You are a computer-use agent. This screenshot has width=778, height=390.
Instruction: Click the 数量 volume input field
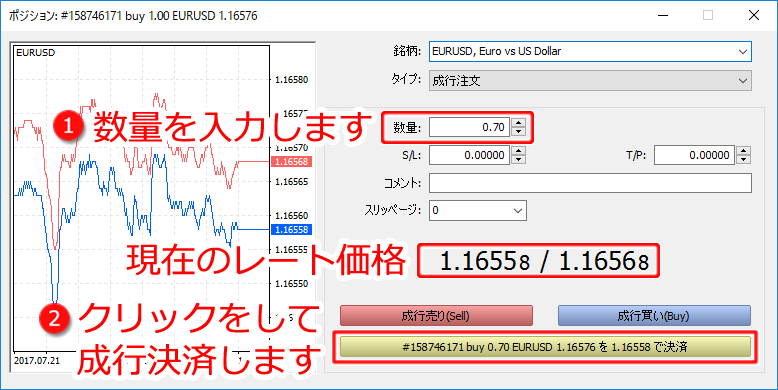coord(469,128)
